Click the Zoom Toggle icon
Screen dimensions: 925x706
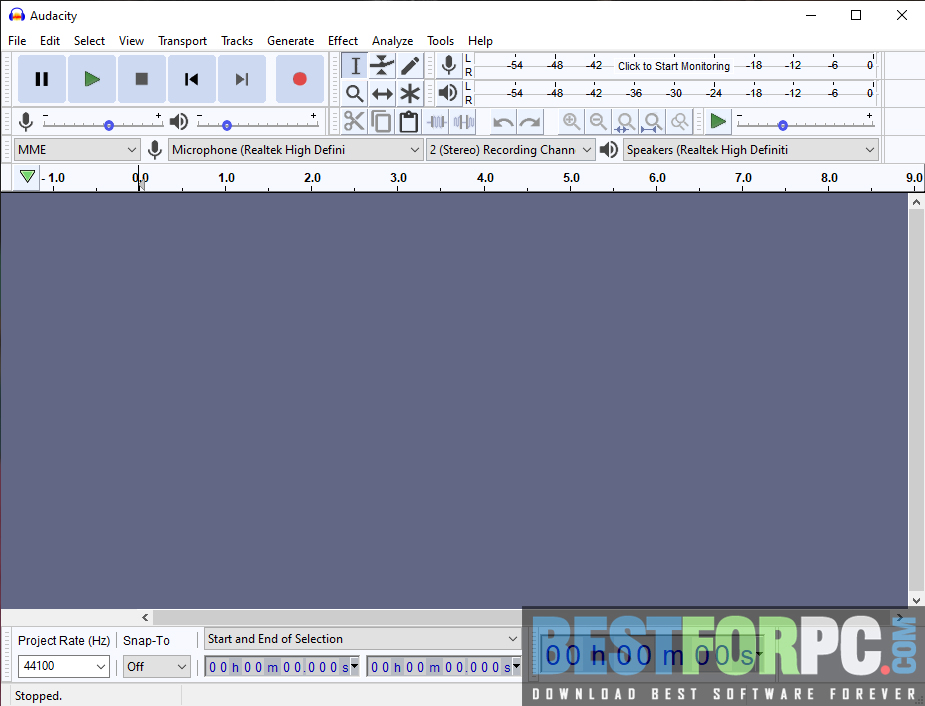[x=680, y=122]
